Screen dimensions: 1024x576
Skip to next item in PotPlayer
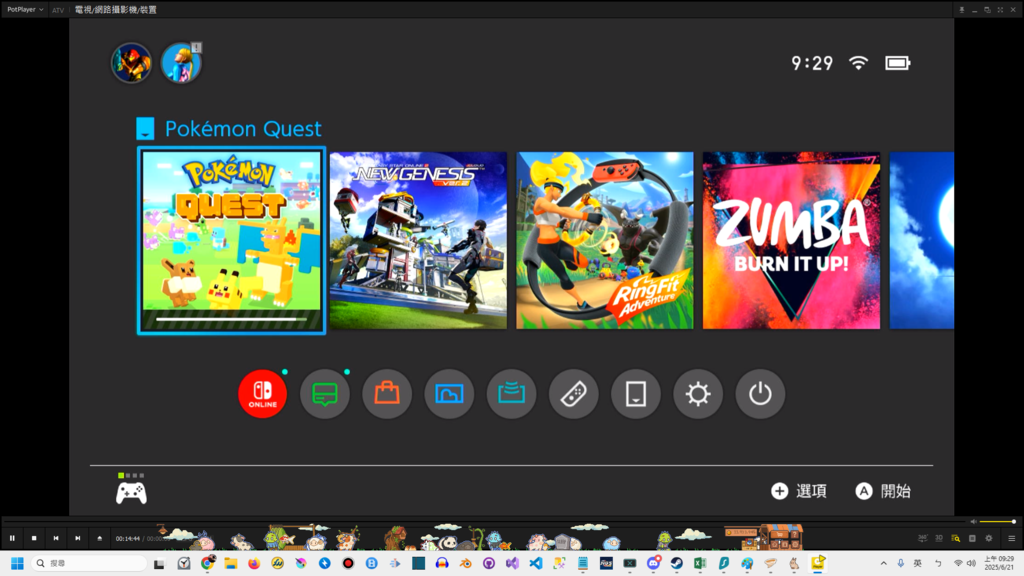tap(78, 538)
